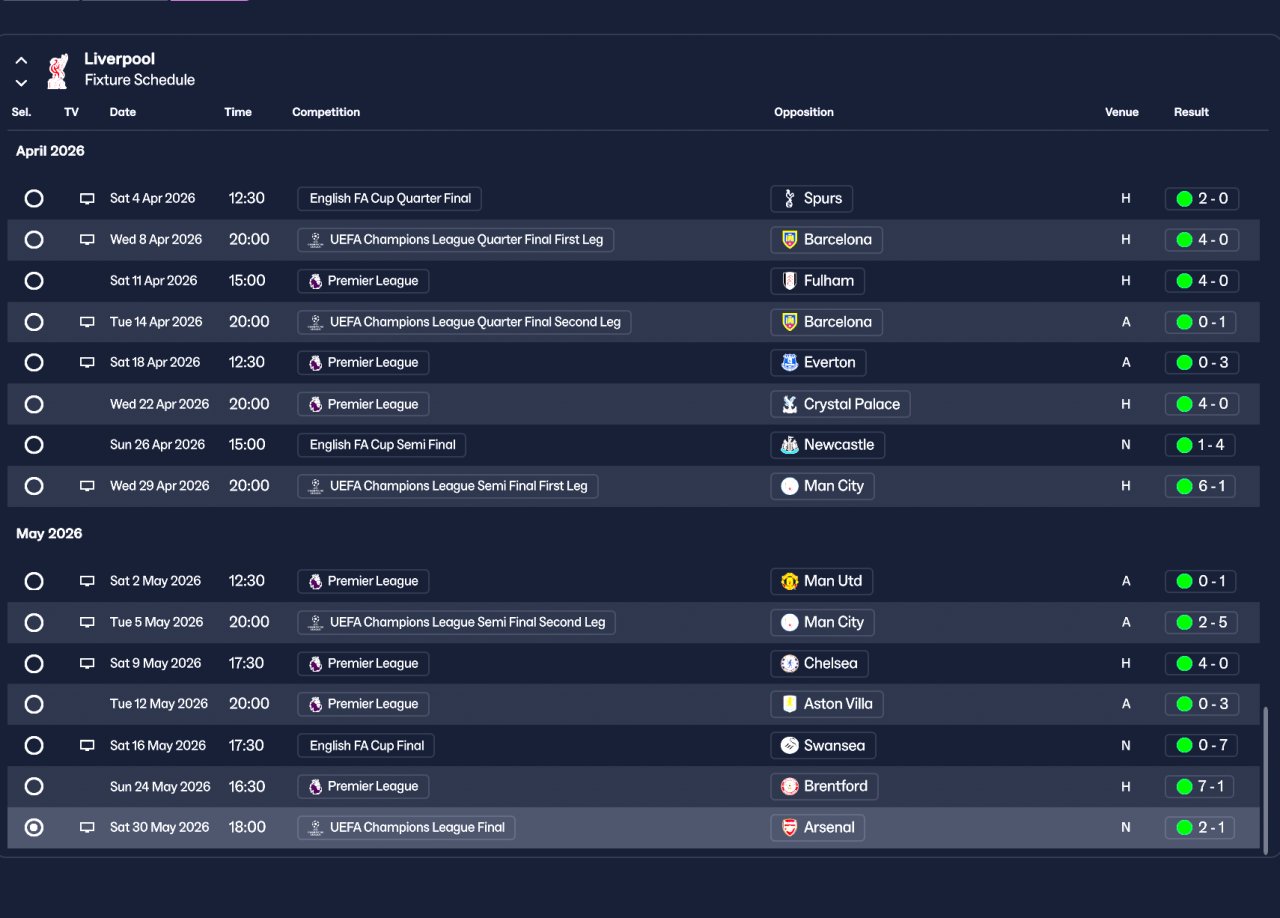Sort by the Opposition column header
Image resolution: width=1280 pixels, height=918 pixels.
(804, 112)
